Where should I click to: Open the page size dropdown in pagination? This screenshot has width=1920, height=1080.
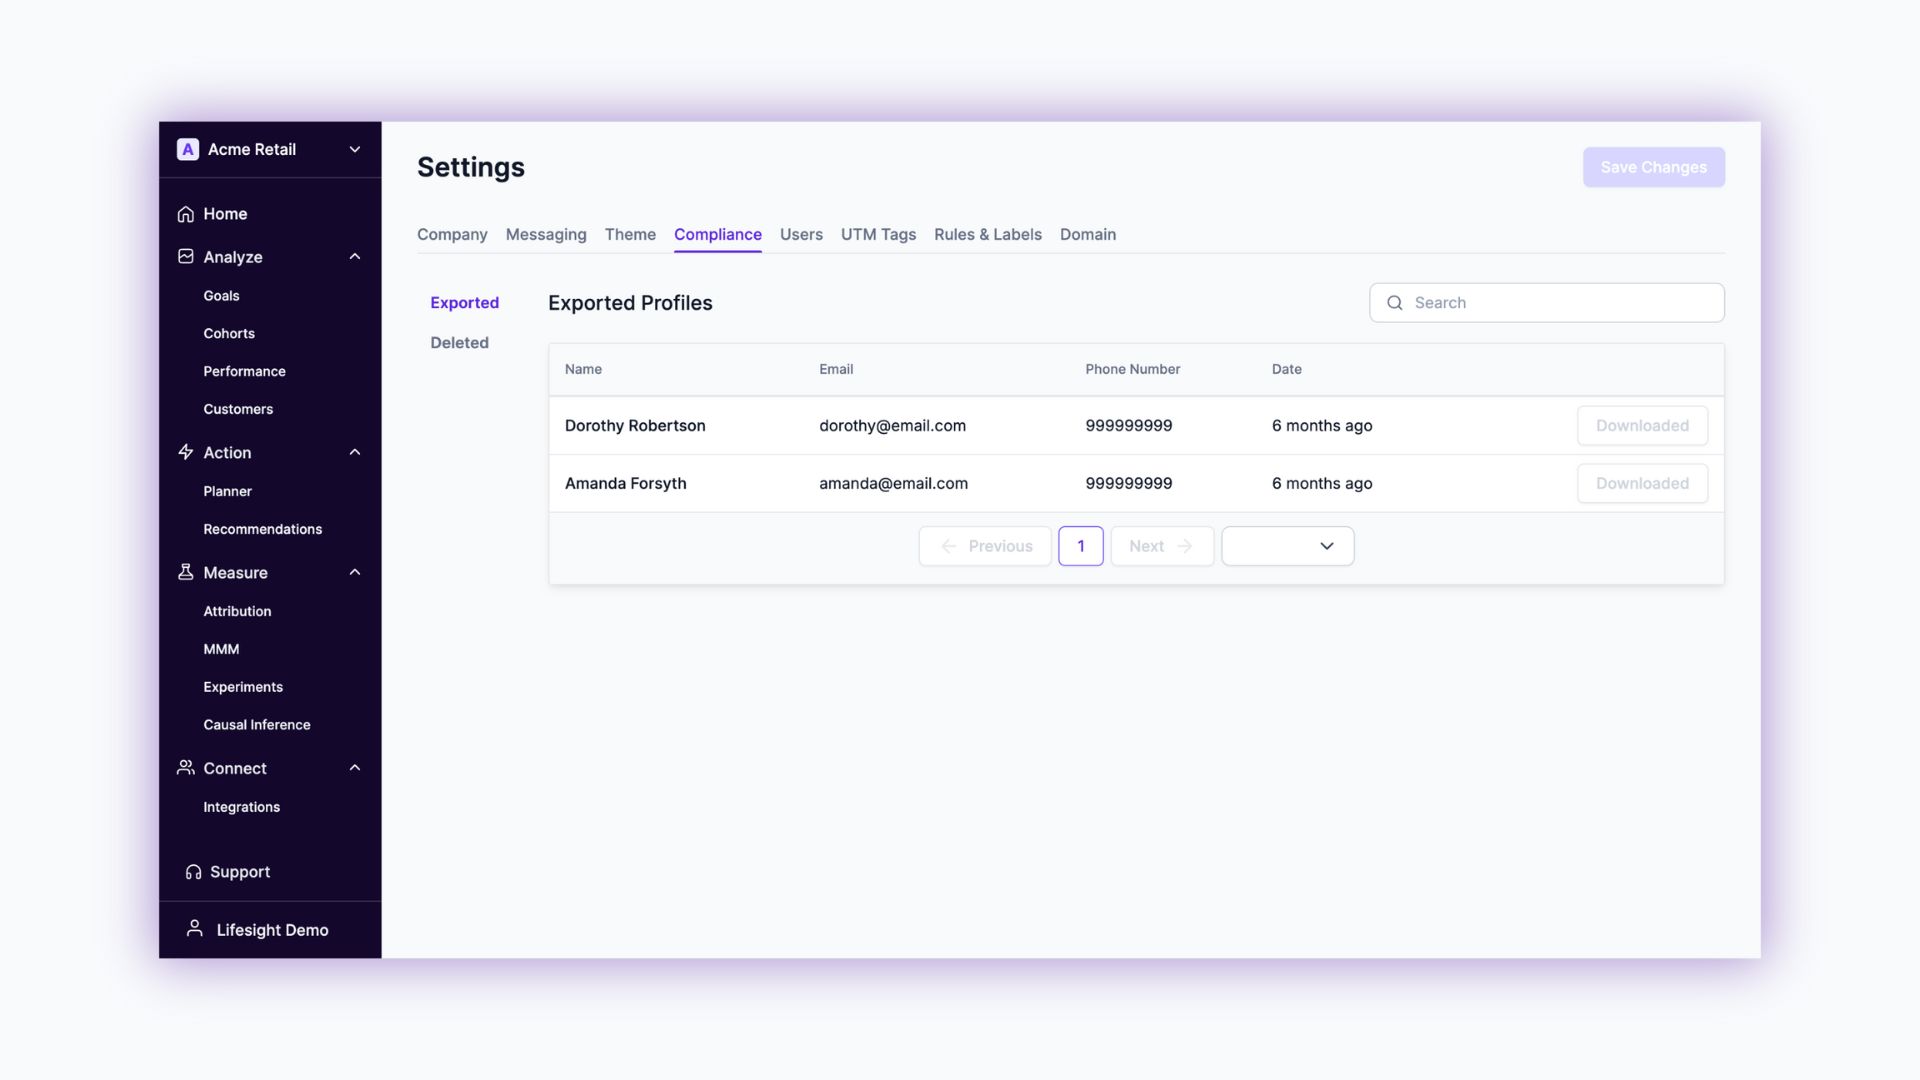(x=1287, y=546)
